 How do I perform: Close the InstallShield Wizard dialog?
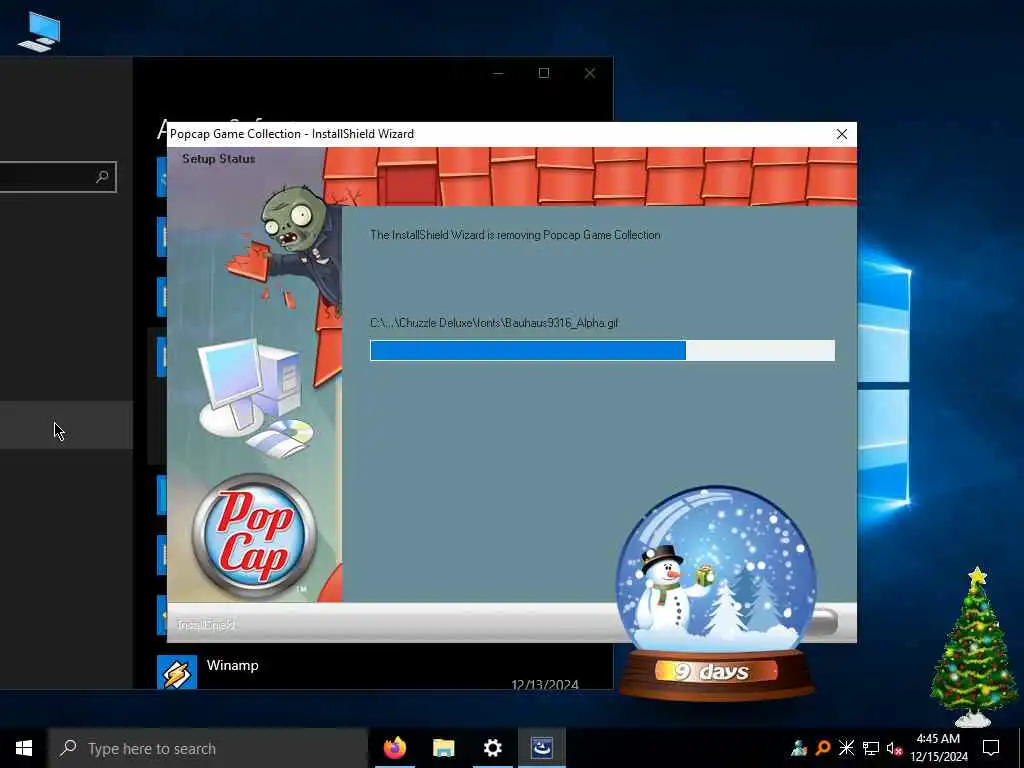click(x=842, y=134)
